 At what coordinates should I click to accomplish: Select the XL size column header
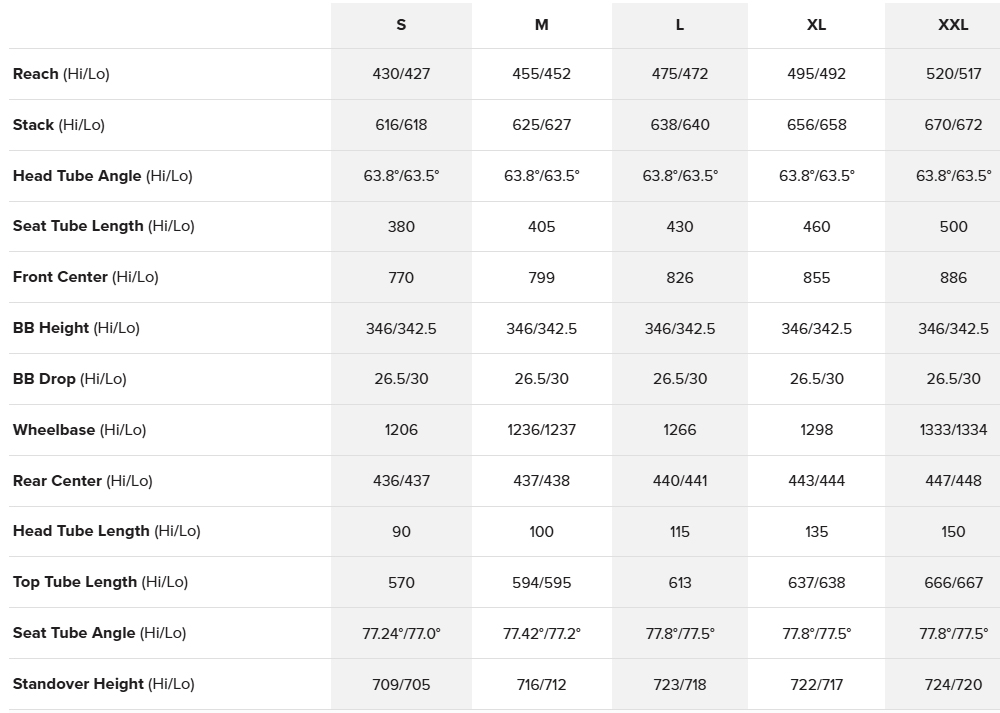tap(816, 25)
